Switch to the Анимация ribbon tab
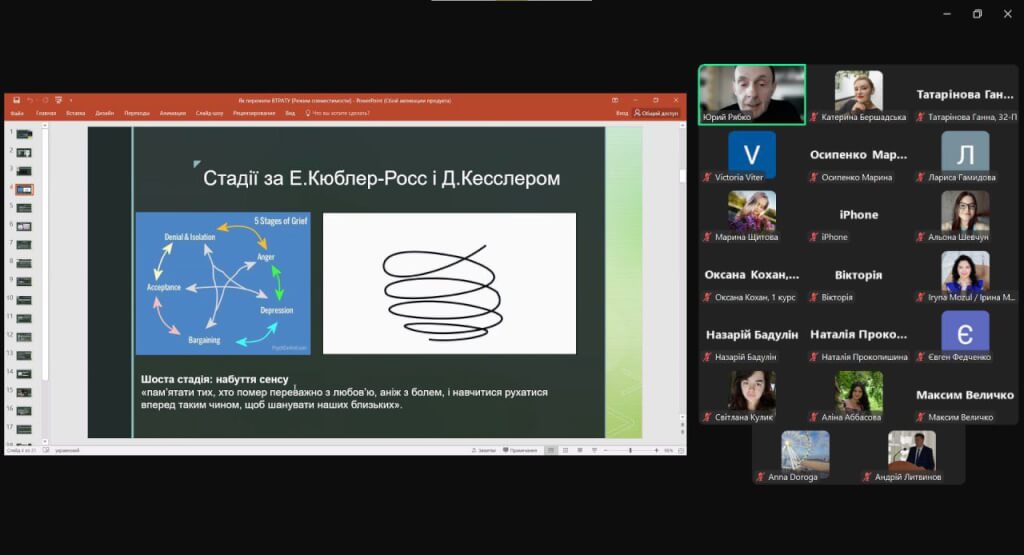1024x555 pixels. tap(172, 113)
